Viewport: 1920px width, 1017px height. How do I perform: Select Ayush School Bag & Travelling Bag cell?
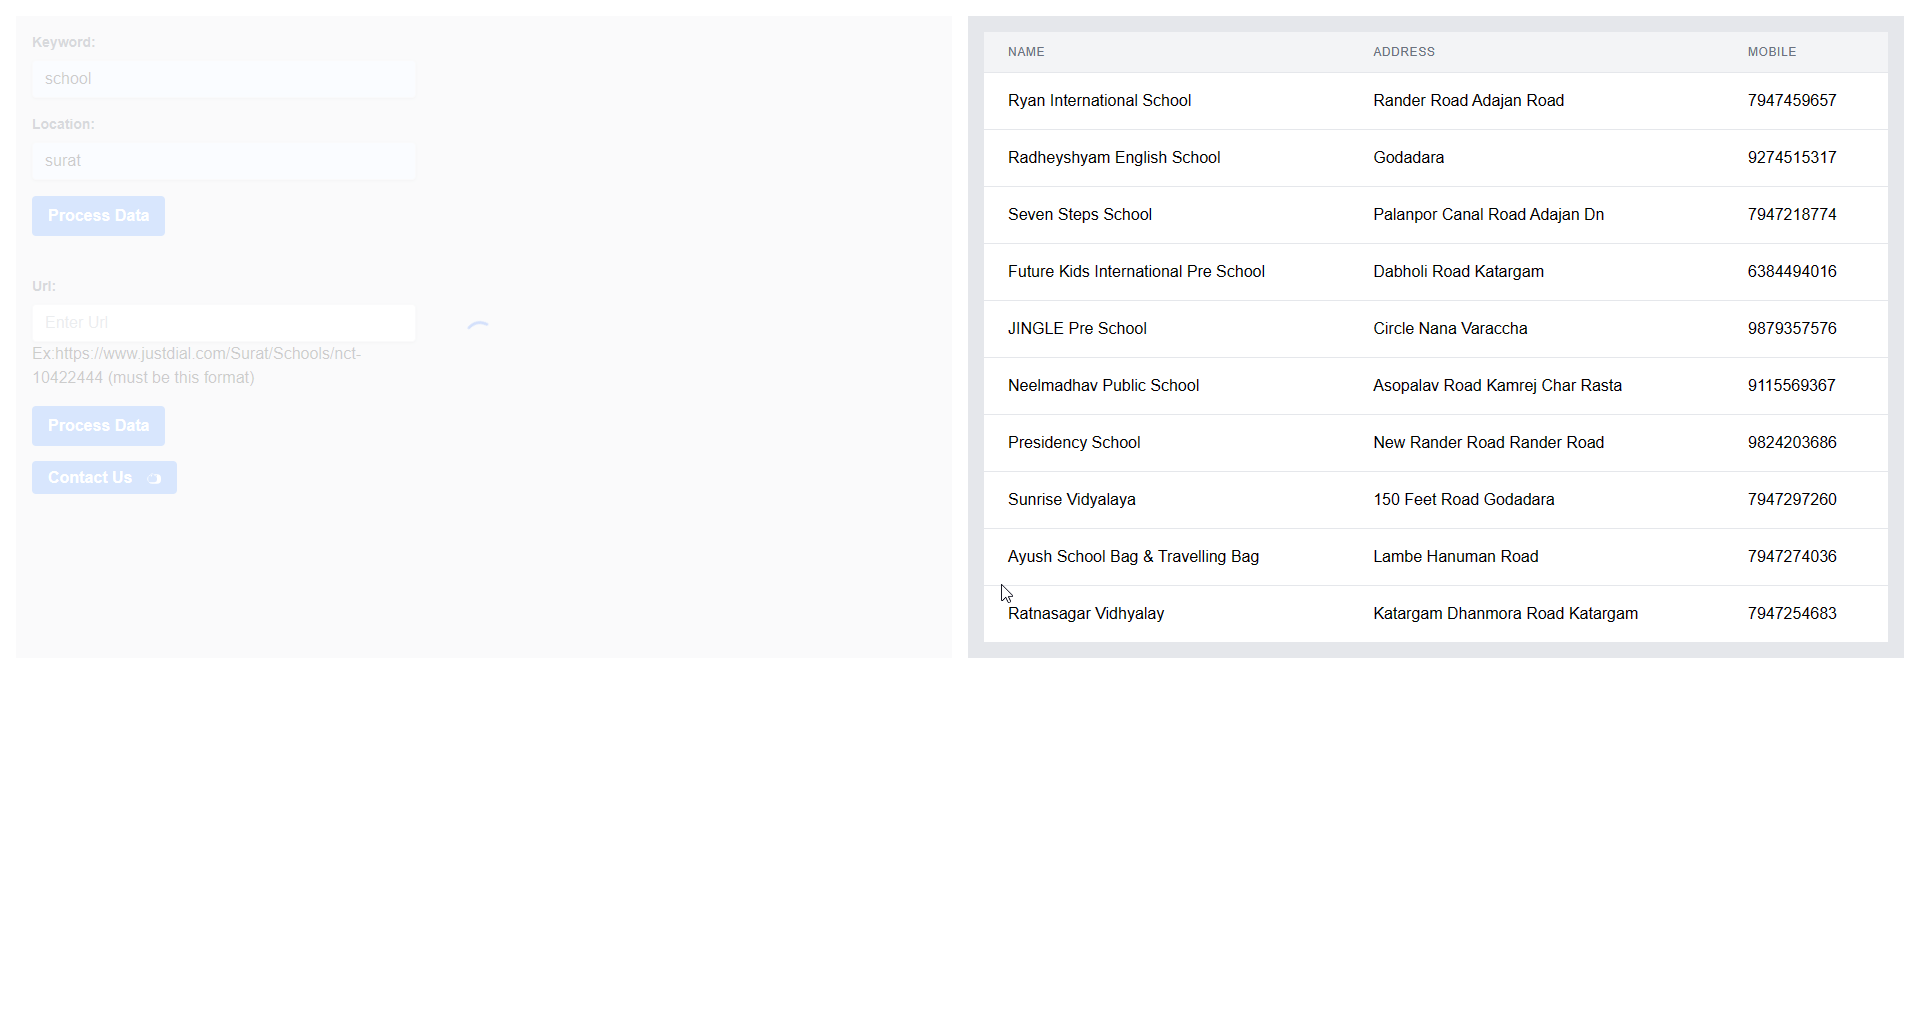(x=1133, y=557)
